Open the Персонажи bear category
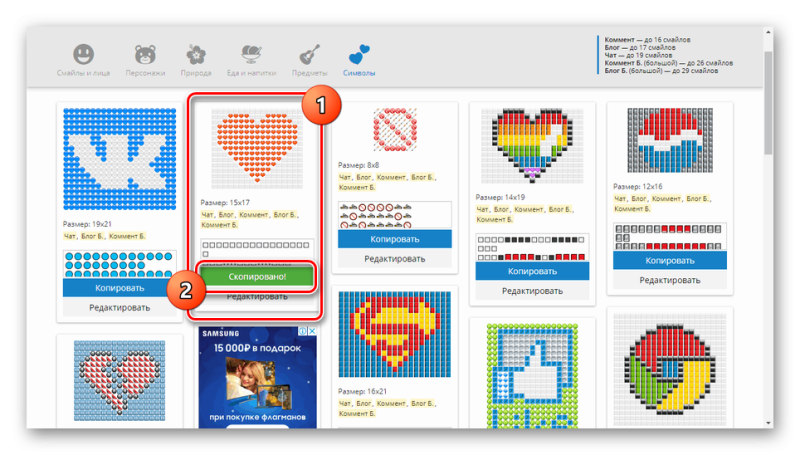 pos(145,60)
